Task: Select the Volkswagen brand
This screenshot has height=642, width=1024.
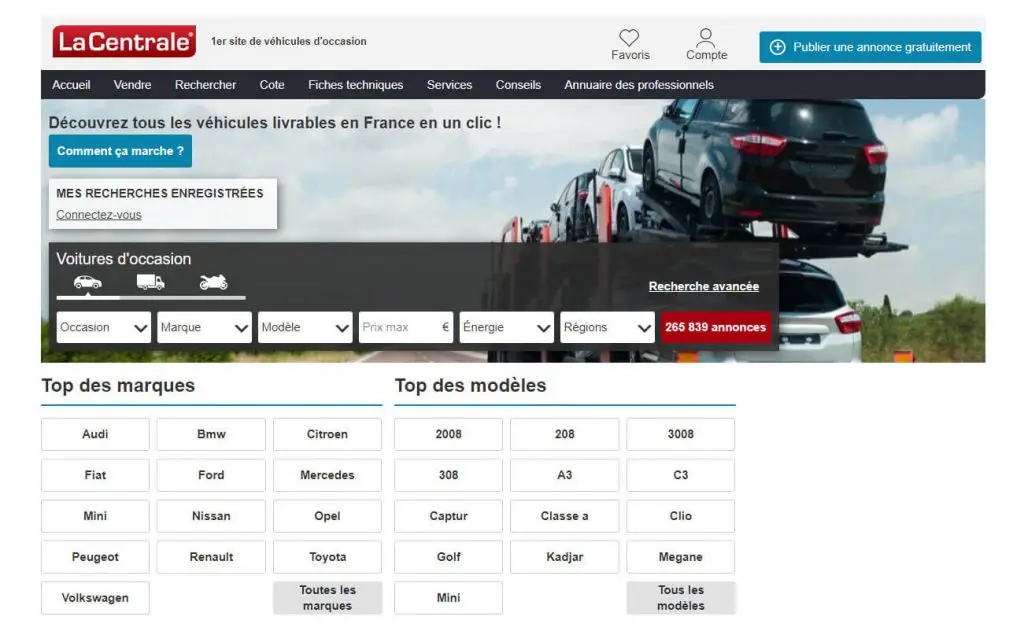Action: tap(95, 598)
